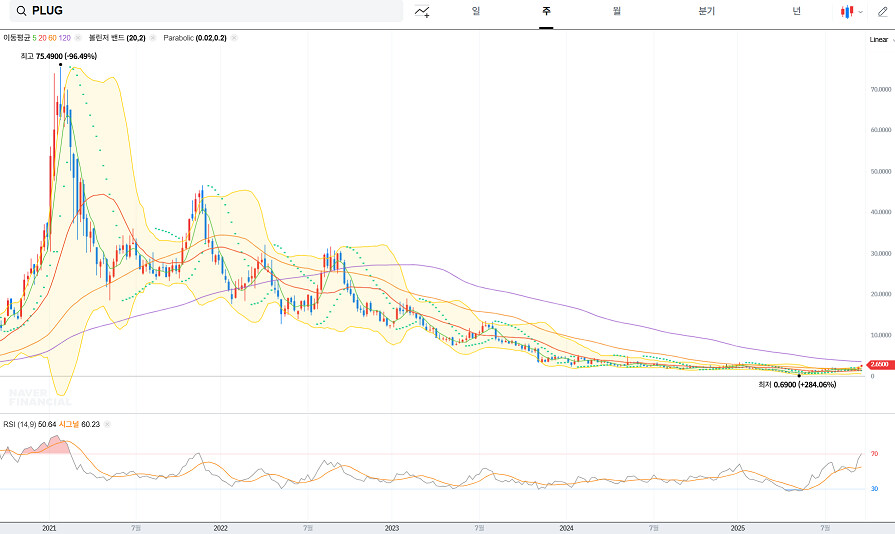
Task: Remove the moving average (이동평균) indicator
Action: [x=78, y=38]
